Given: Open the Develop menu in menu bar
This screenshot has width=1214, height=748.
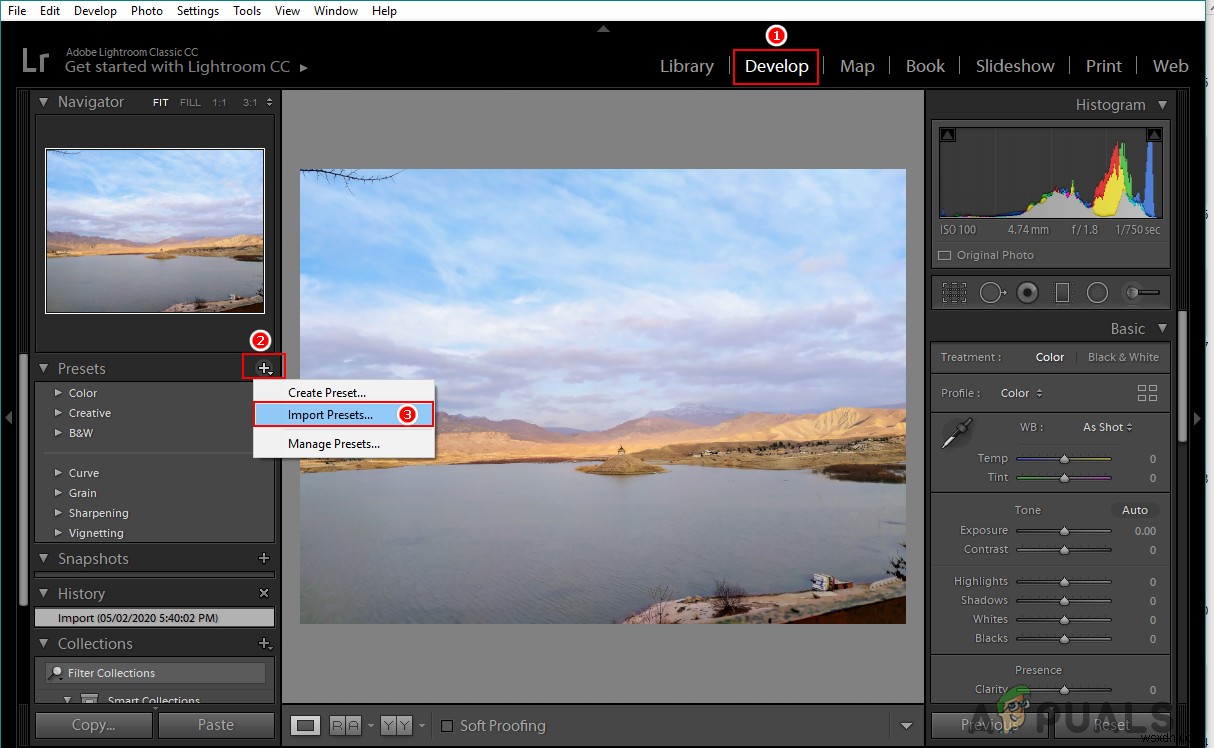Looking at the screenshot, I should pyautogui.click(x=95, y=11).
